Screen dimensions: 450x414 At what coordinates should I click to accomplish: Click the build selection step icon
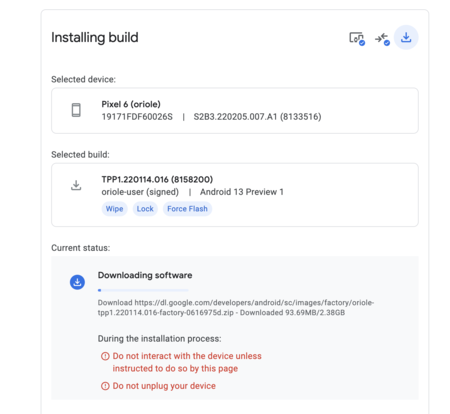tap(382, 38)
